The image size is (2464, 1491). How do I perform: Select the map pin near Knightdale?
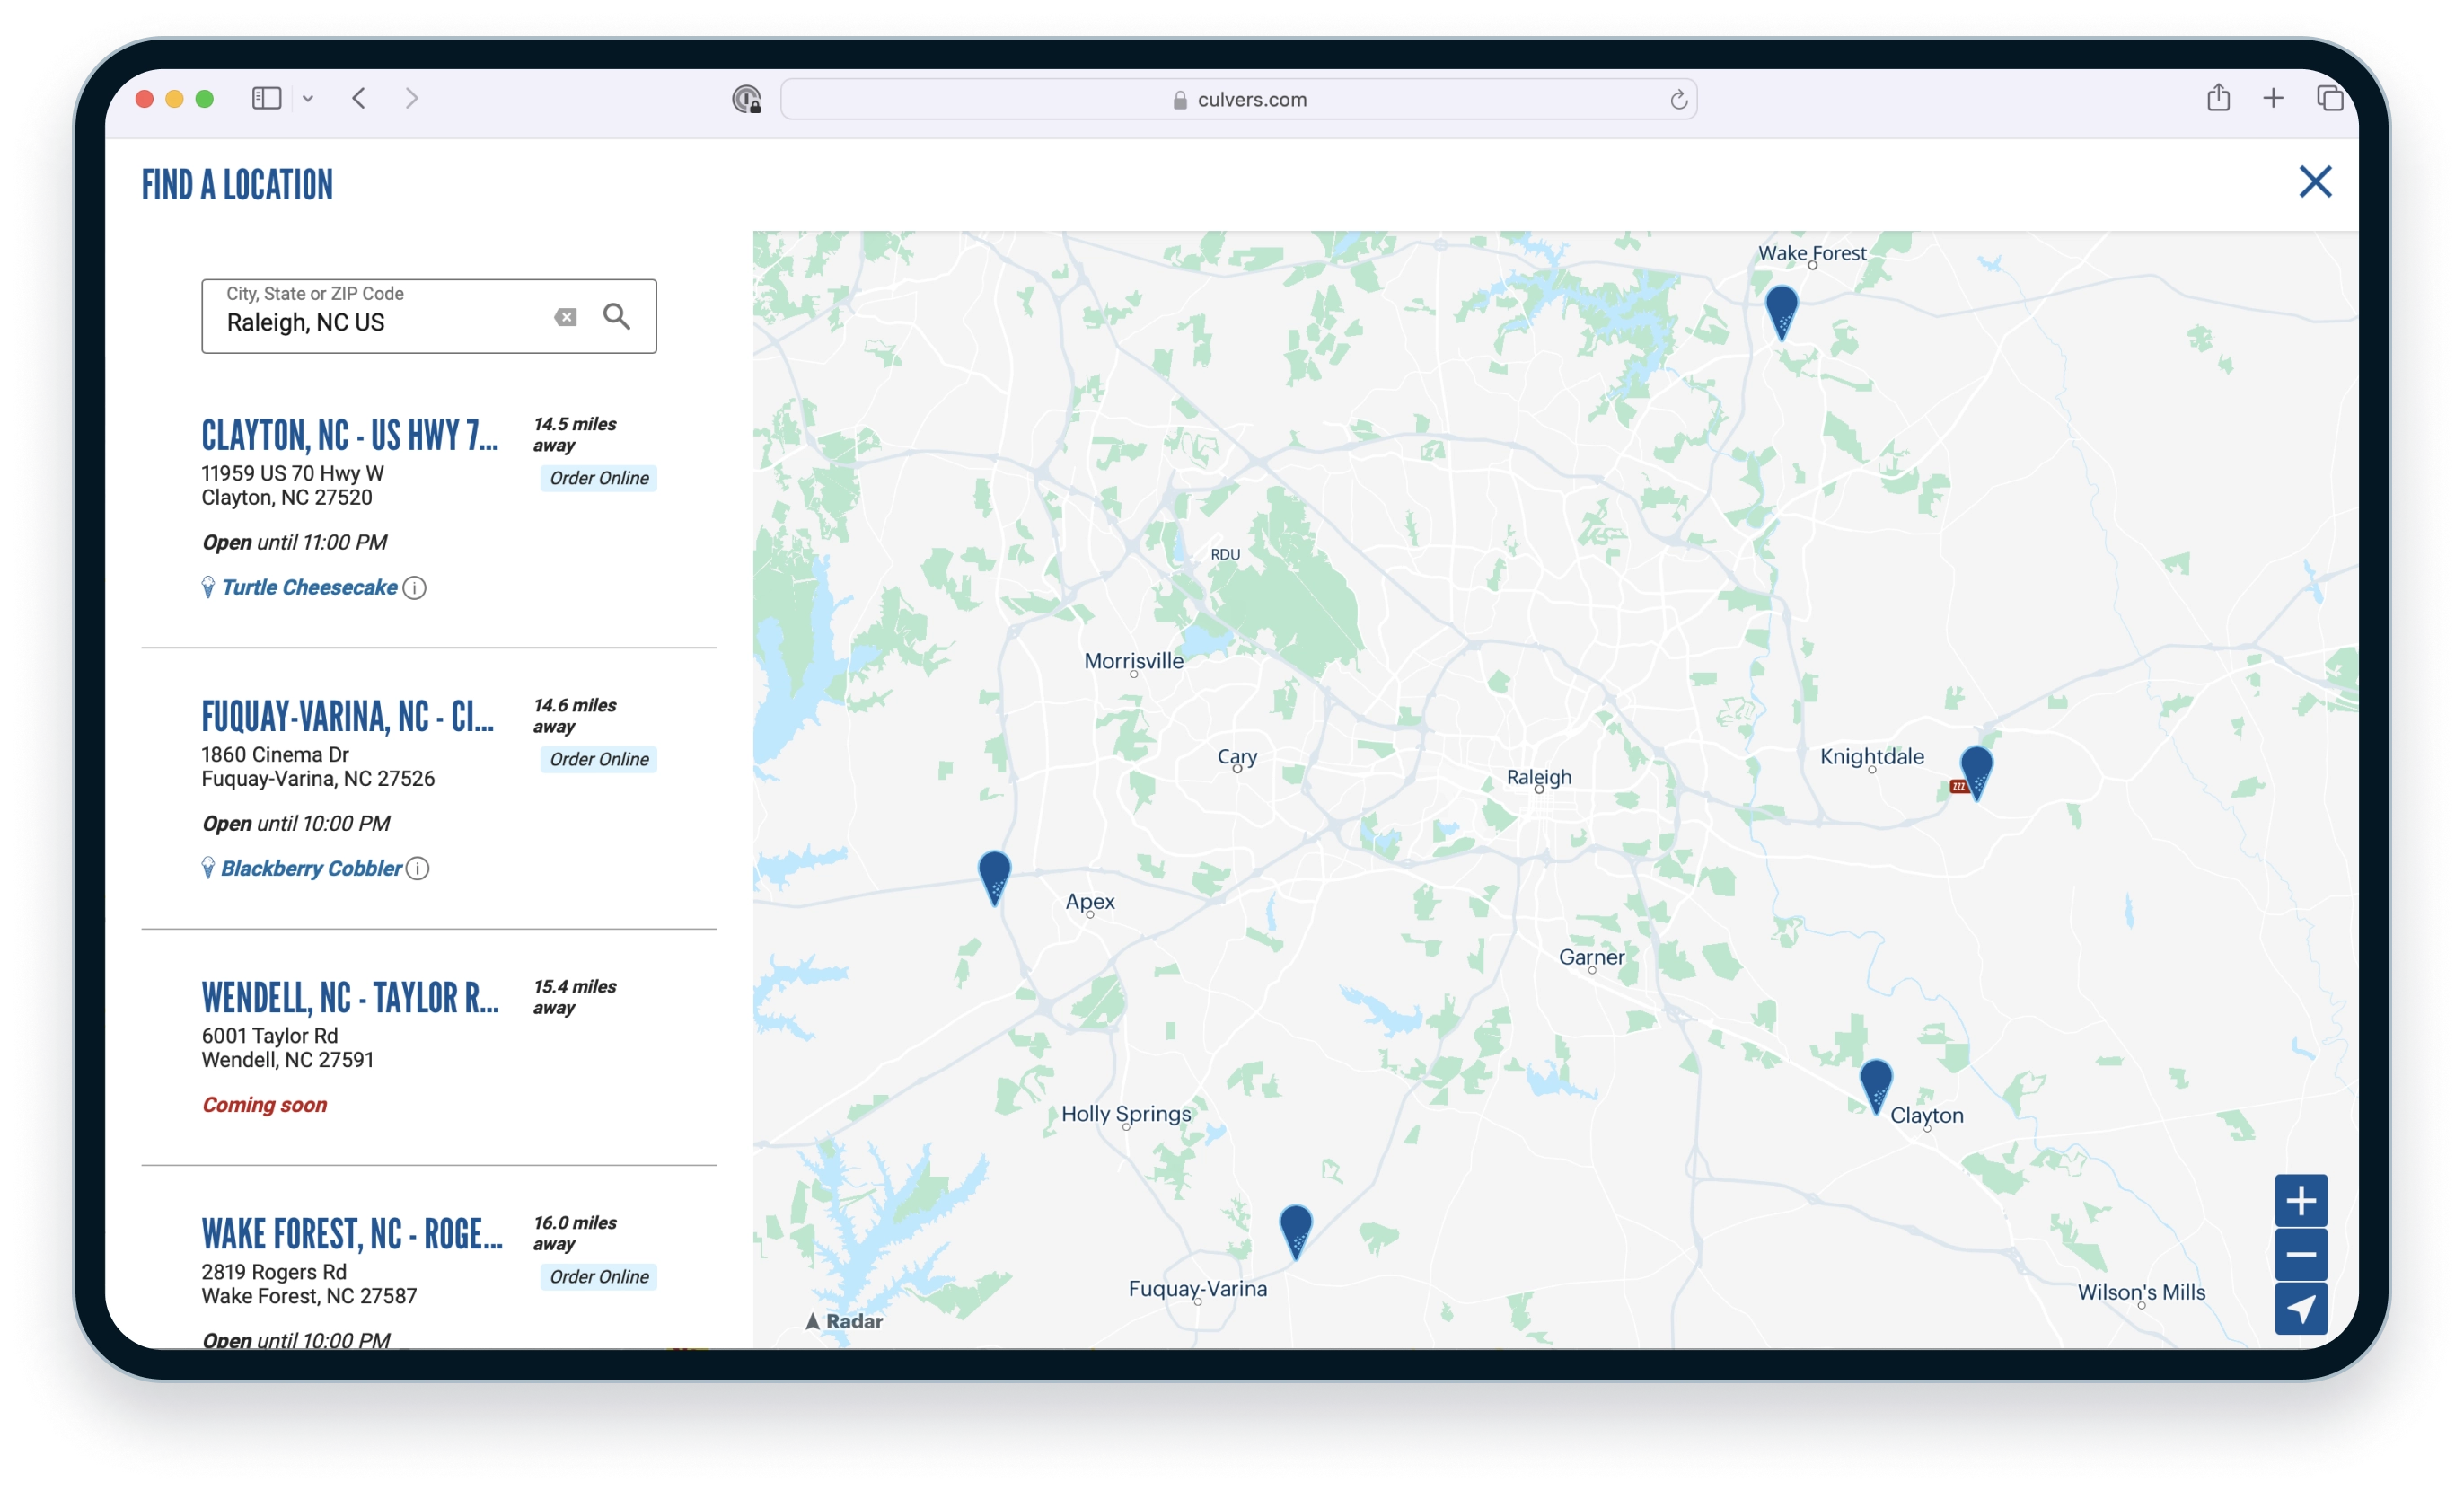point(1976,770)
